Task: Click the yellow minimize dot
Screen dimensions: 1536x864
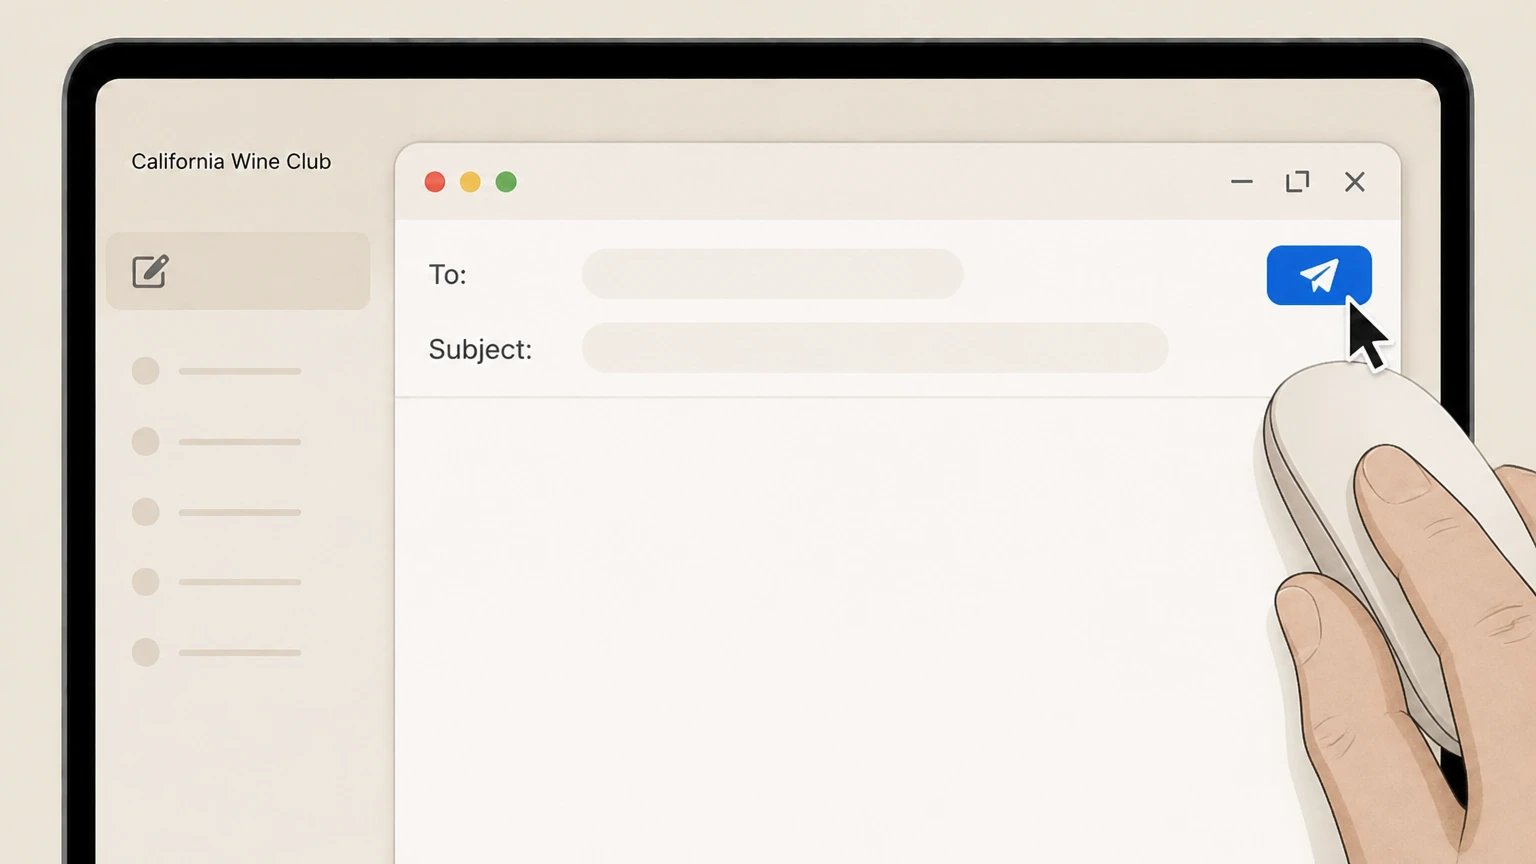Action: click(x=470, y=182)
